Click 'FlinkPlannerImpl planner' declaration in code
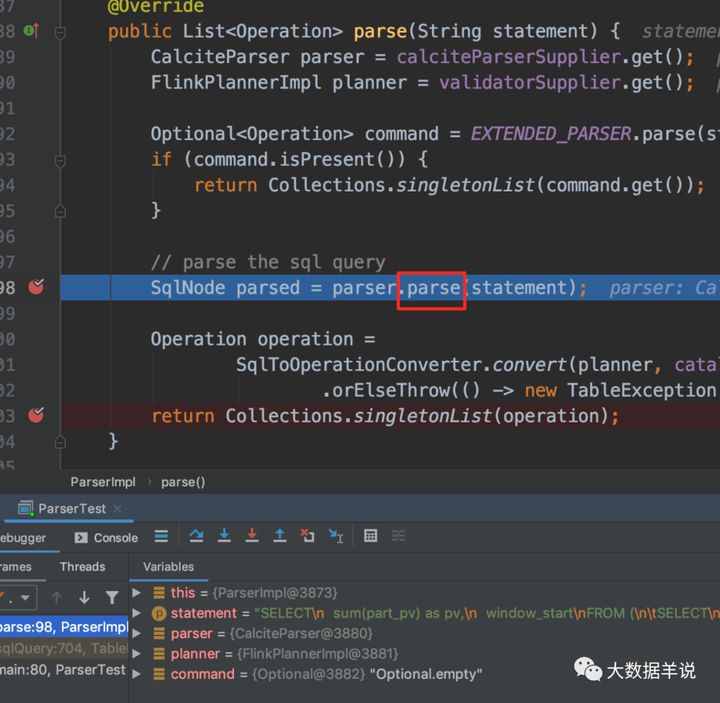Image resolution: width=720 pixels, height=703 pixels. (279, 83)
